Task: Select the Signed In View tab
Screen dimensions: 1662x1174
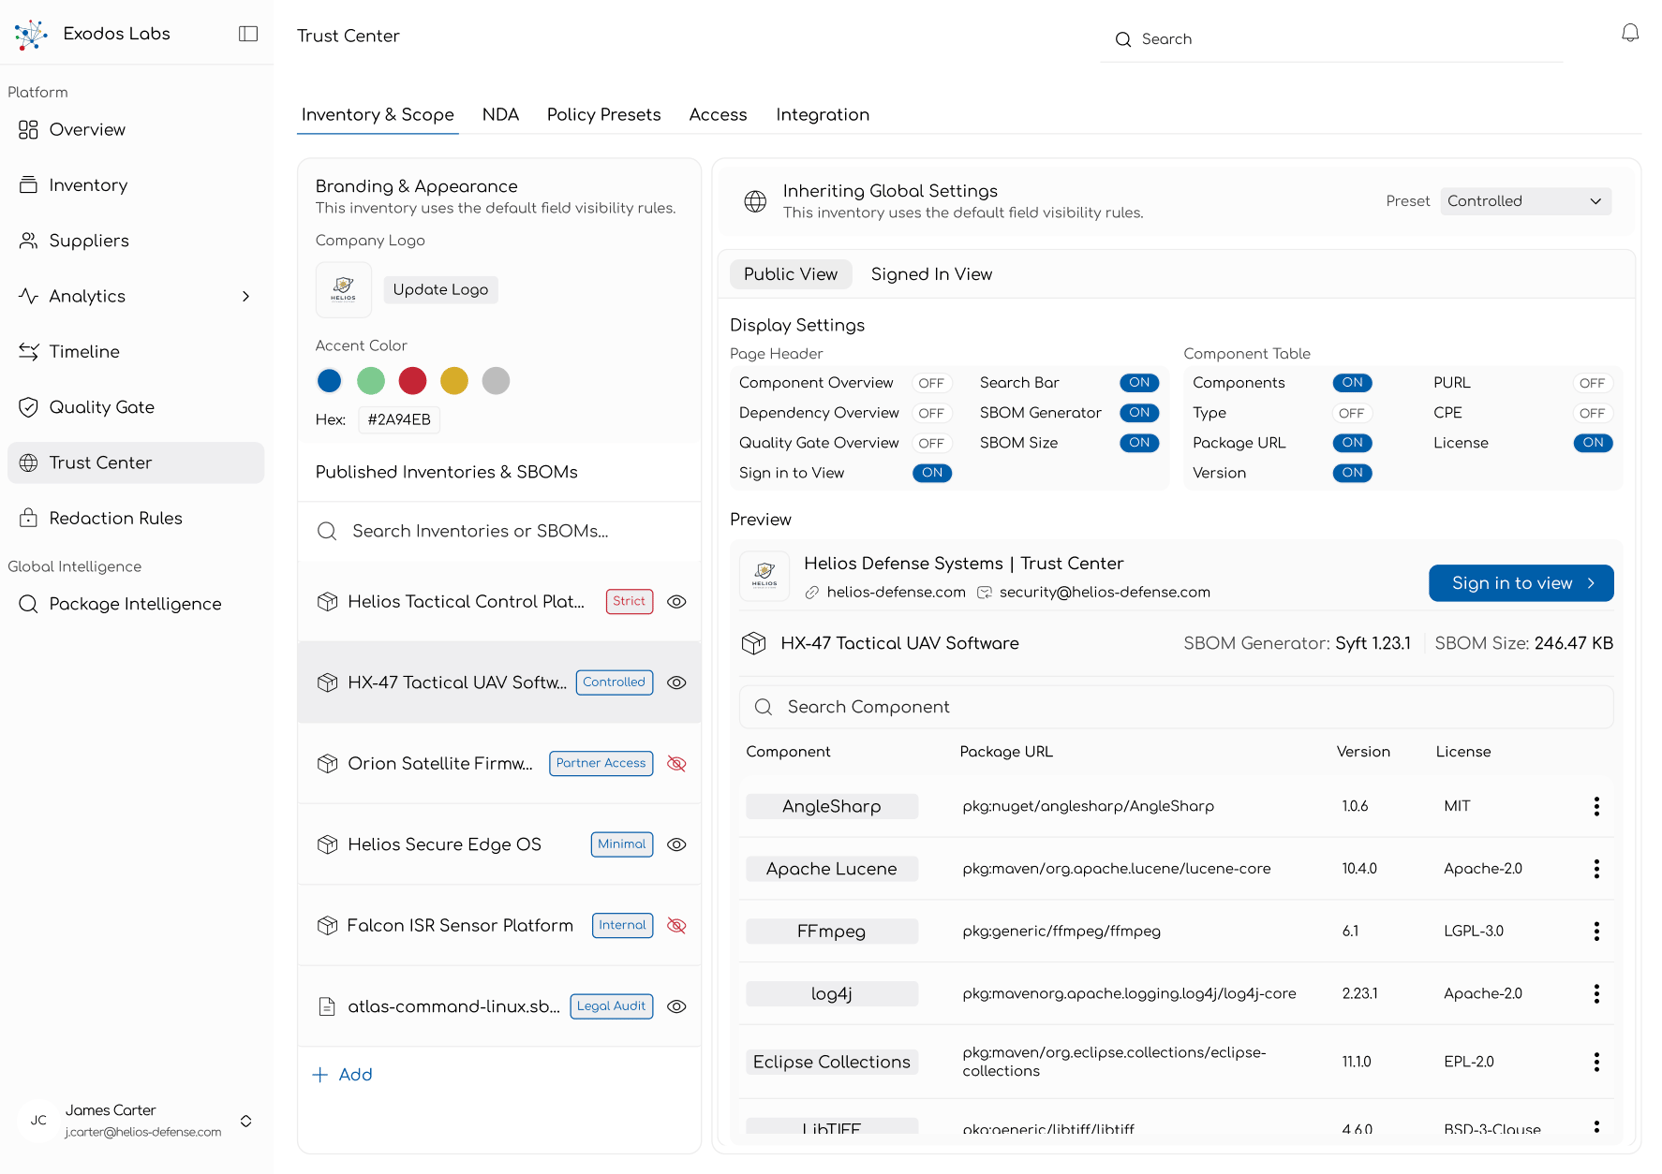Action: pyautogui.click(x=931, y=275)
